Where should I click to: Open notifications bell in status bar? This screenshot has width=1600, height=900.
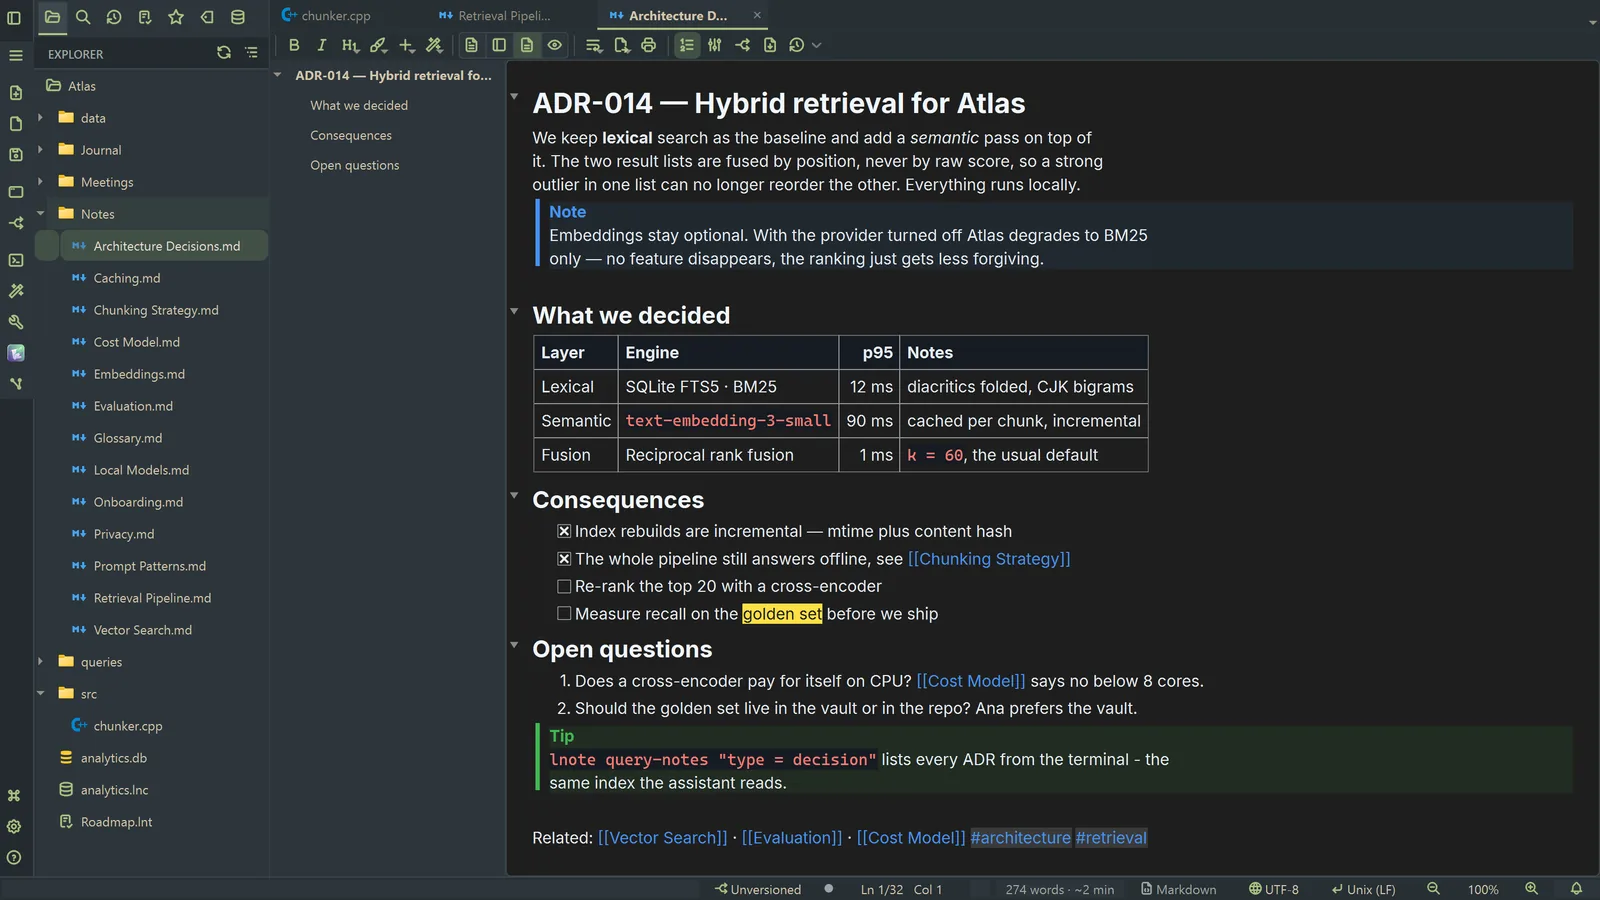(x=1576, y=889)
